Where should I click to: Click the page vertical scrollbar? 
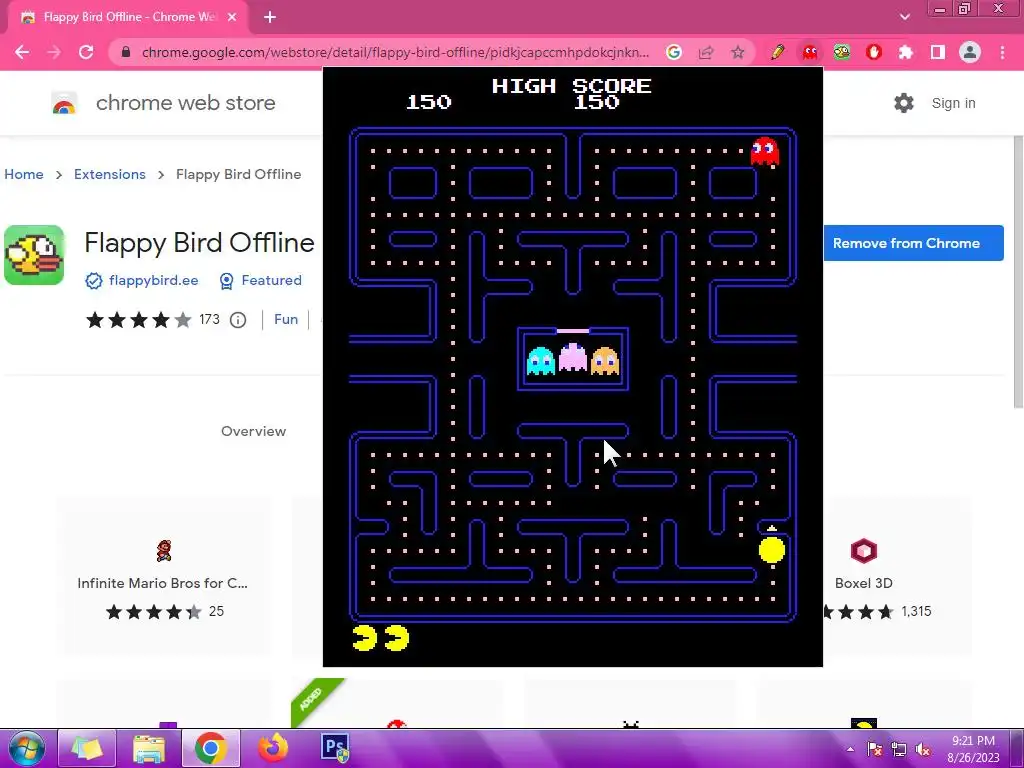[1018, 272]
